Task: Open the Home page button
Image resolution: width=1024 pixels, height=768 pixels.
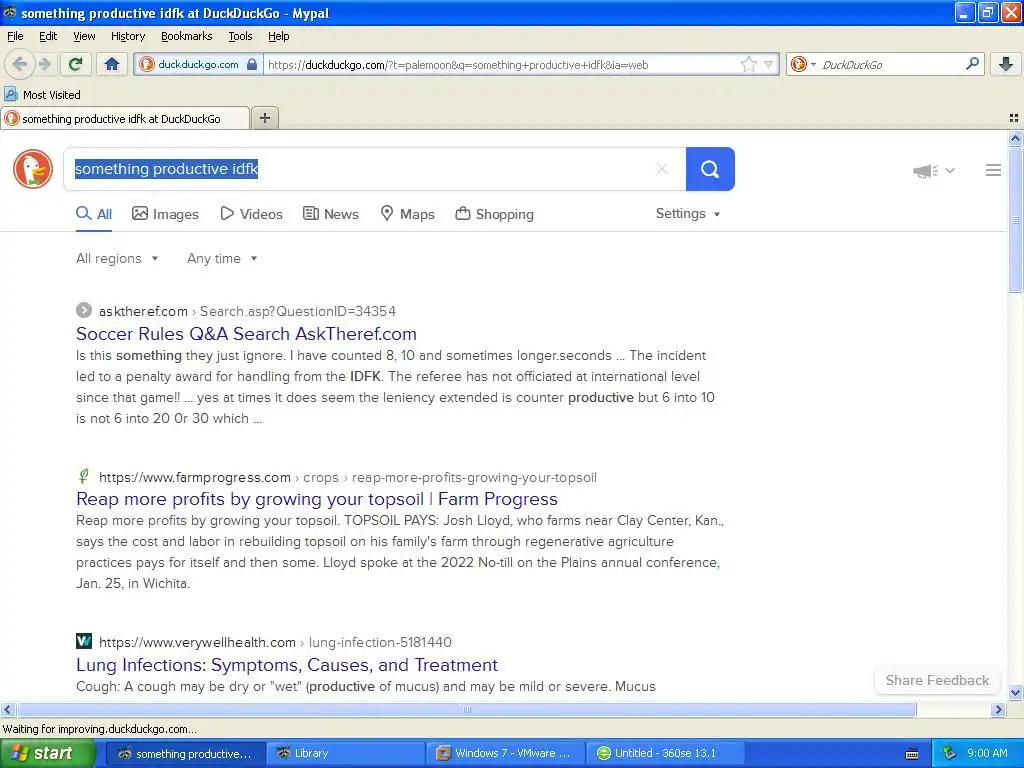Action: point(112,64)
